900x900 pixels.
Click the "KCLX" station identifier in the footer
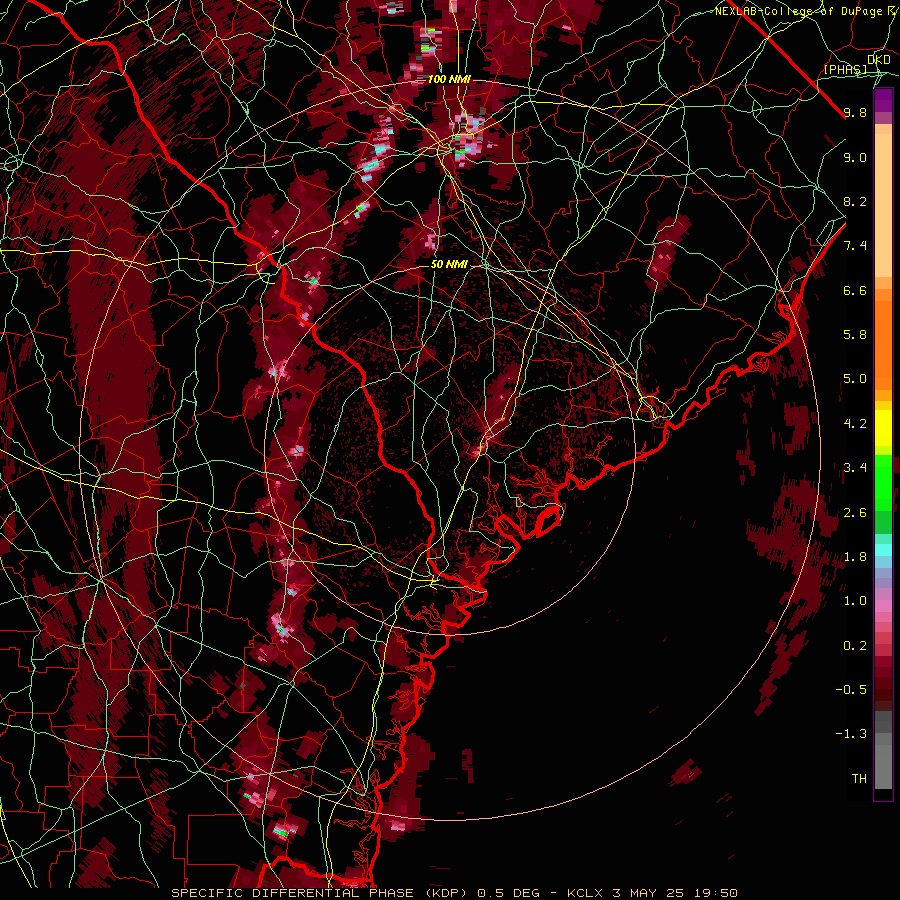click(x=585, y=893)
